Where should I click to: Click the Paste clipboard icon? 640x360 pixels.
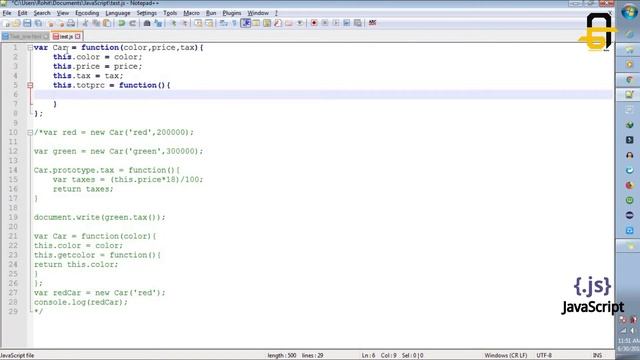pos(107,23)
